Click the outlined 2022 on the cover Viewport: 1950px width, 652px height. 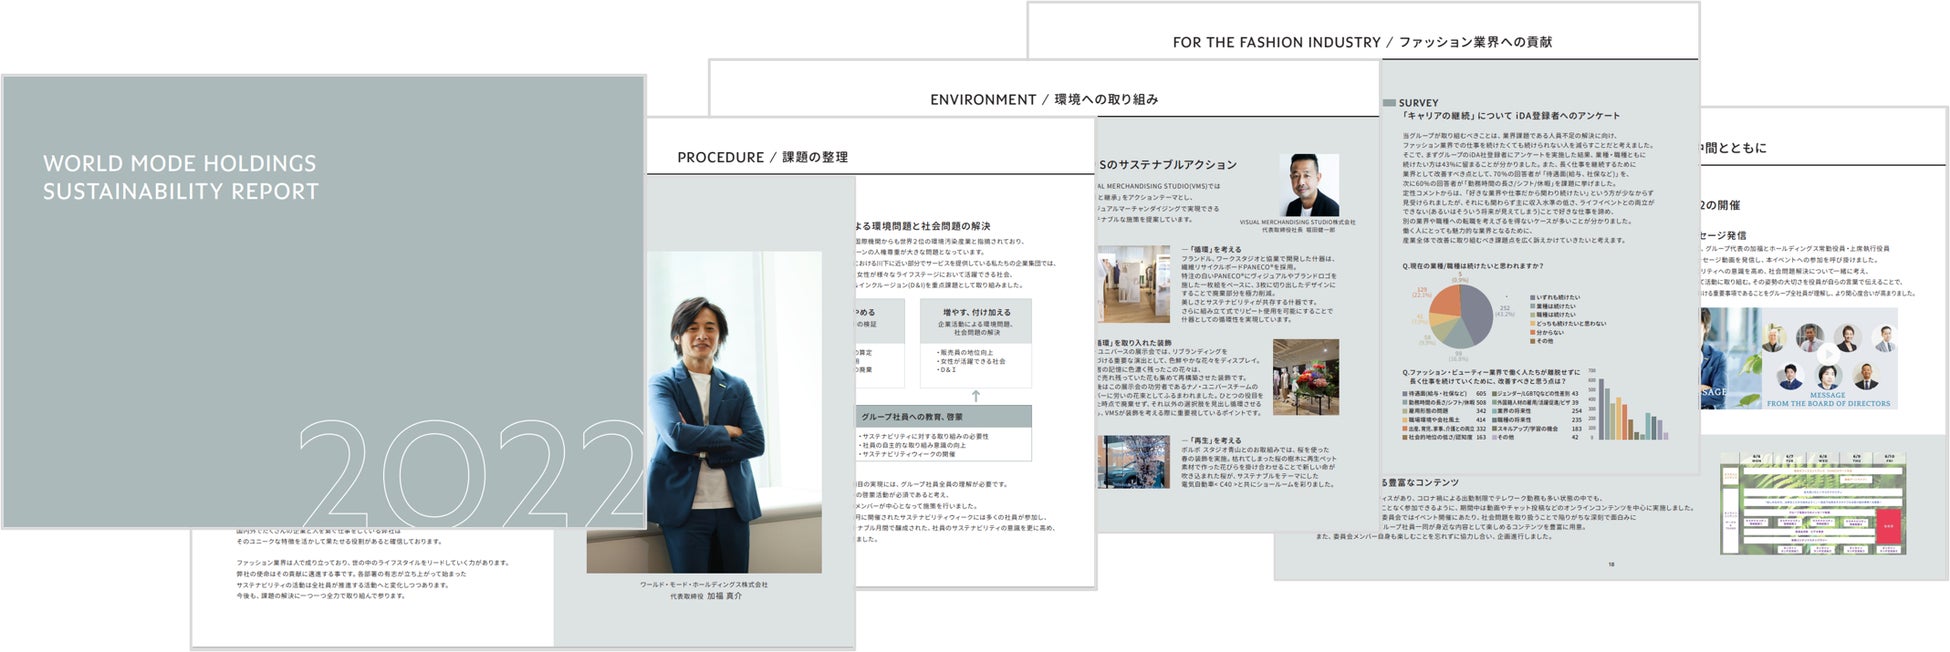[x=470, y=472]
